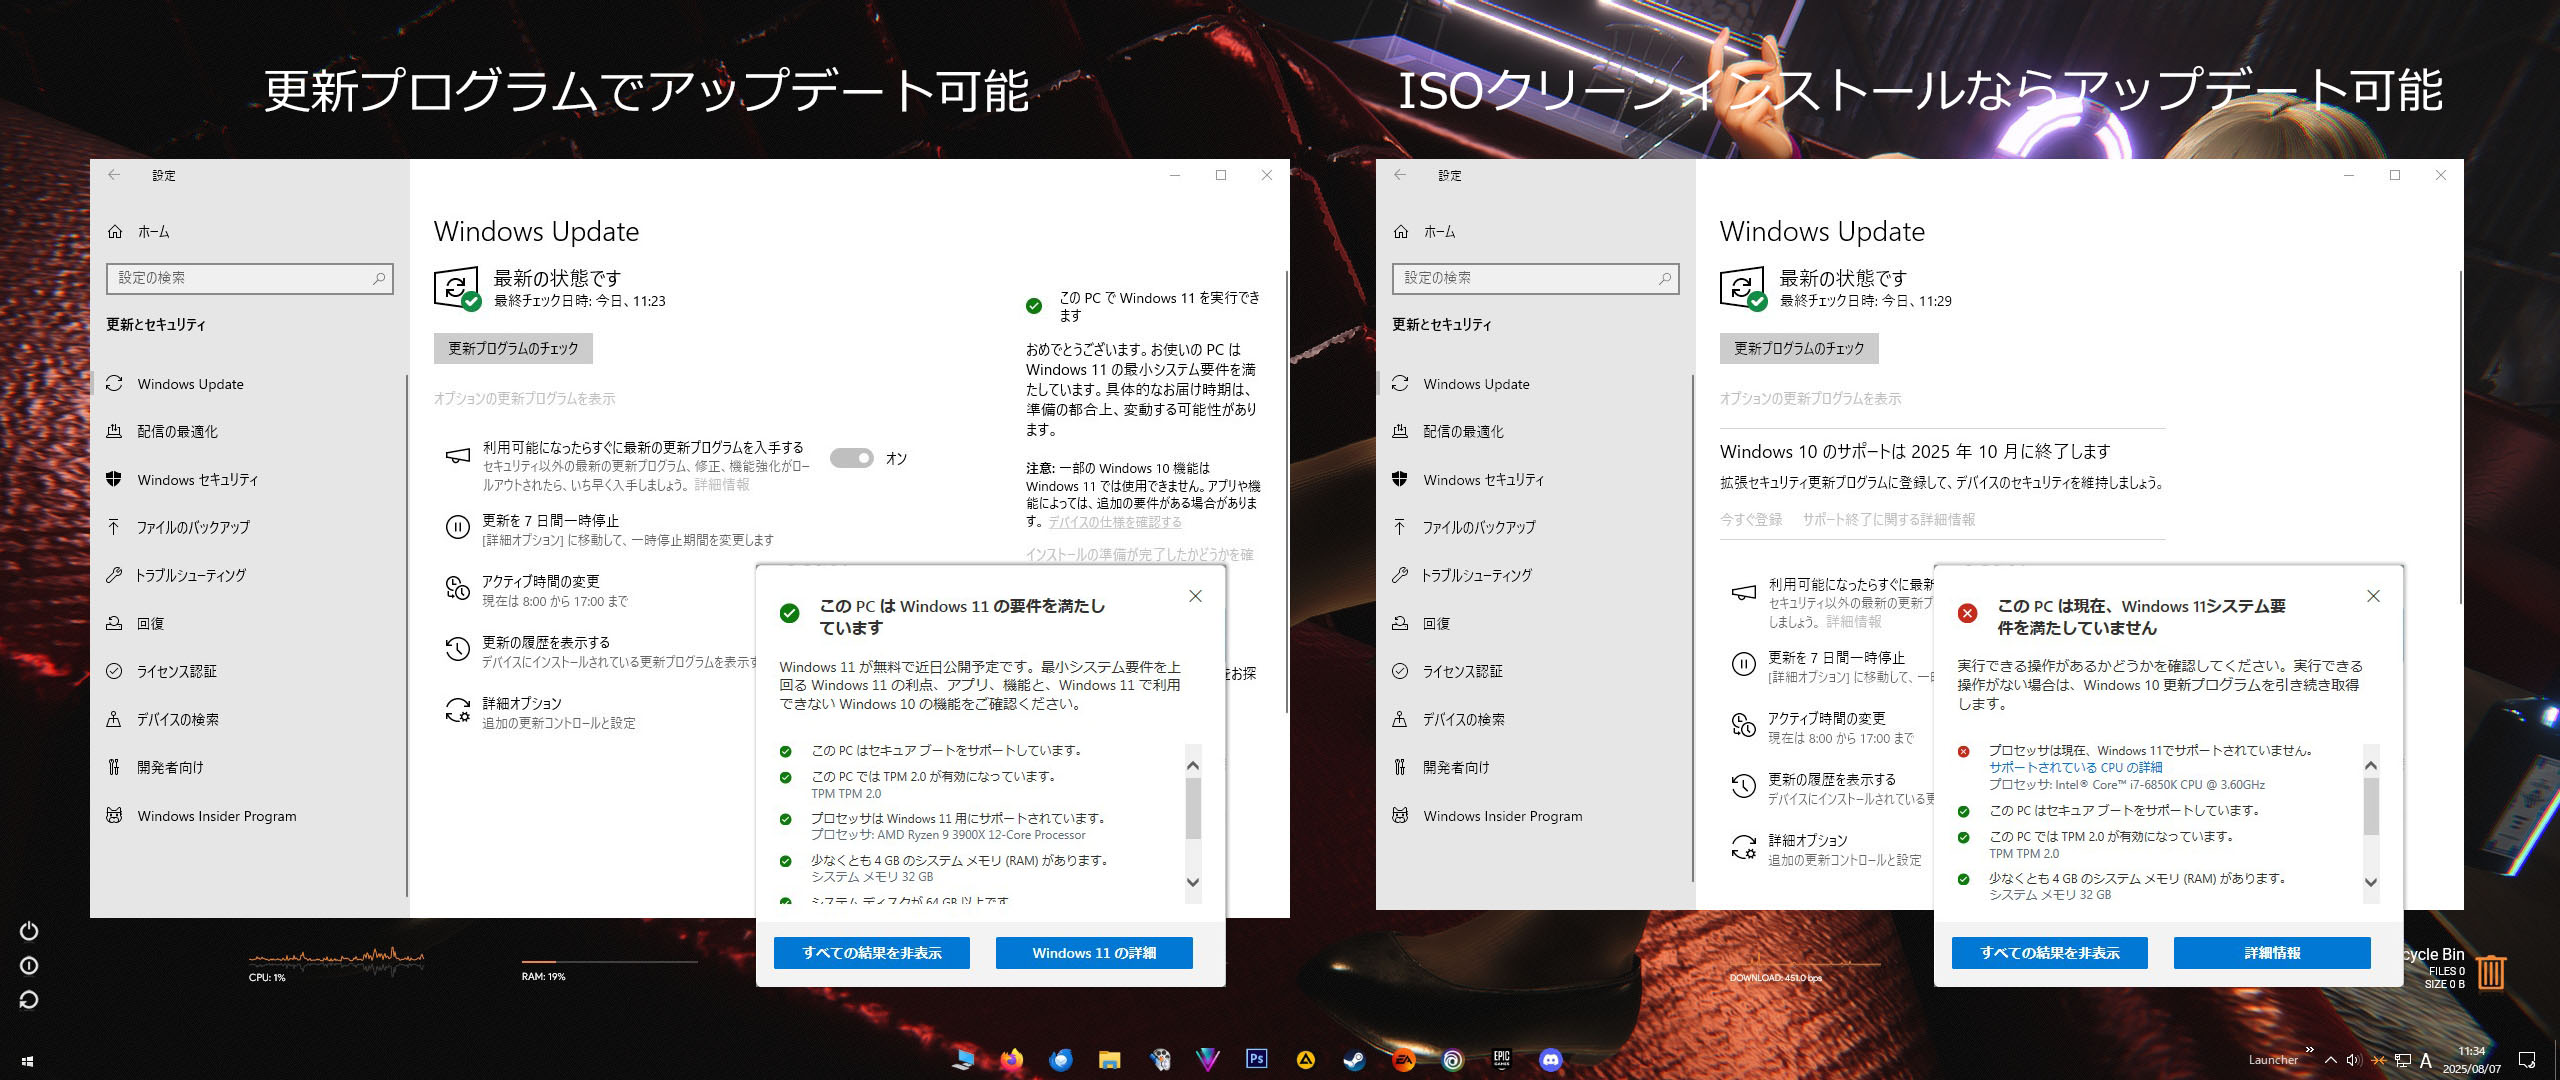
Task: Open Discord from the taskbar
Action: (x=1551, y=1060)
